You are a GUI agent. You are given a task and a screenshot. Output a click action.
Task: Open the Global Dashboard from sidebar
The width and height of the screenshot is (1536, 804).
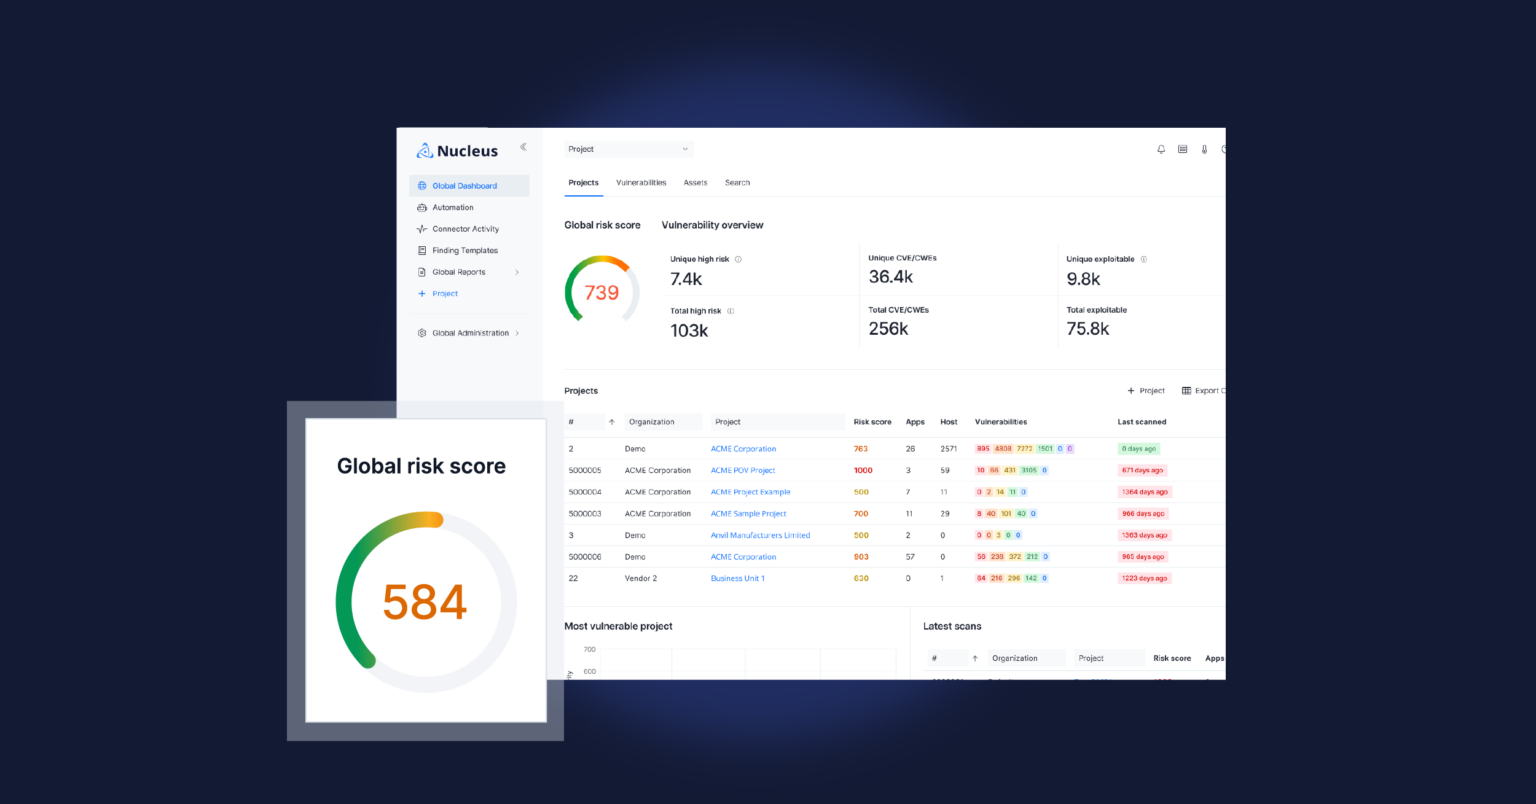[465, 185]
